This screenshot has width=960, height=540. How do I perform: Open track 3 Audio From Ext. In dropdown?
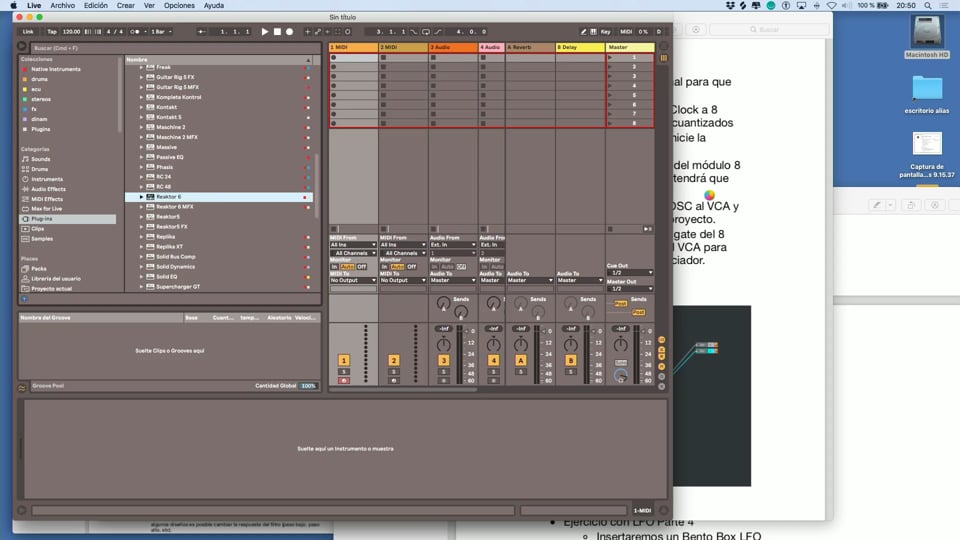452,245
